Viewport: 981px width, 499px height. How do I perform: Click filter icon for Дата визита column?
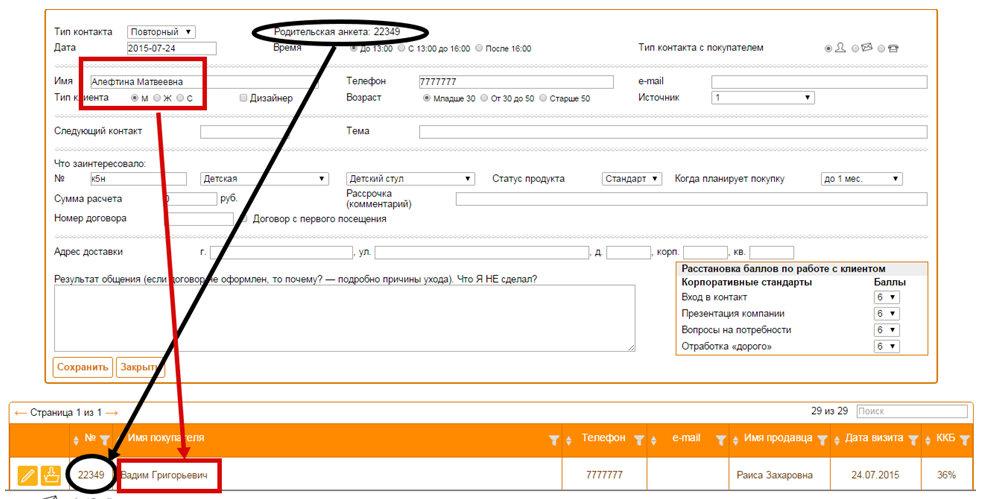click(x=913, y=440)
